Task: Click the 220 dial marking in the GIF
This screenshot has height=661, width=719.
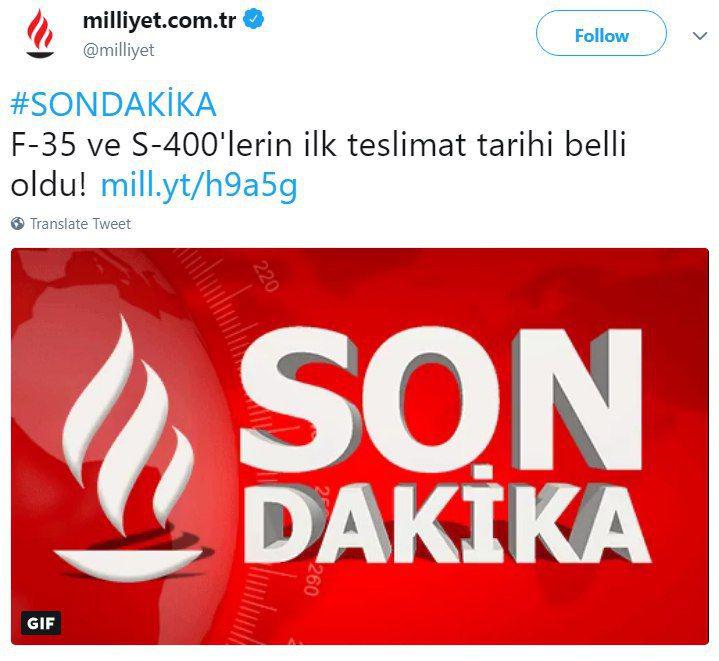Action: coord(265,275)
